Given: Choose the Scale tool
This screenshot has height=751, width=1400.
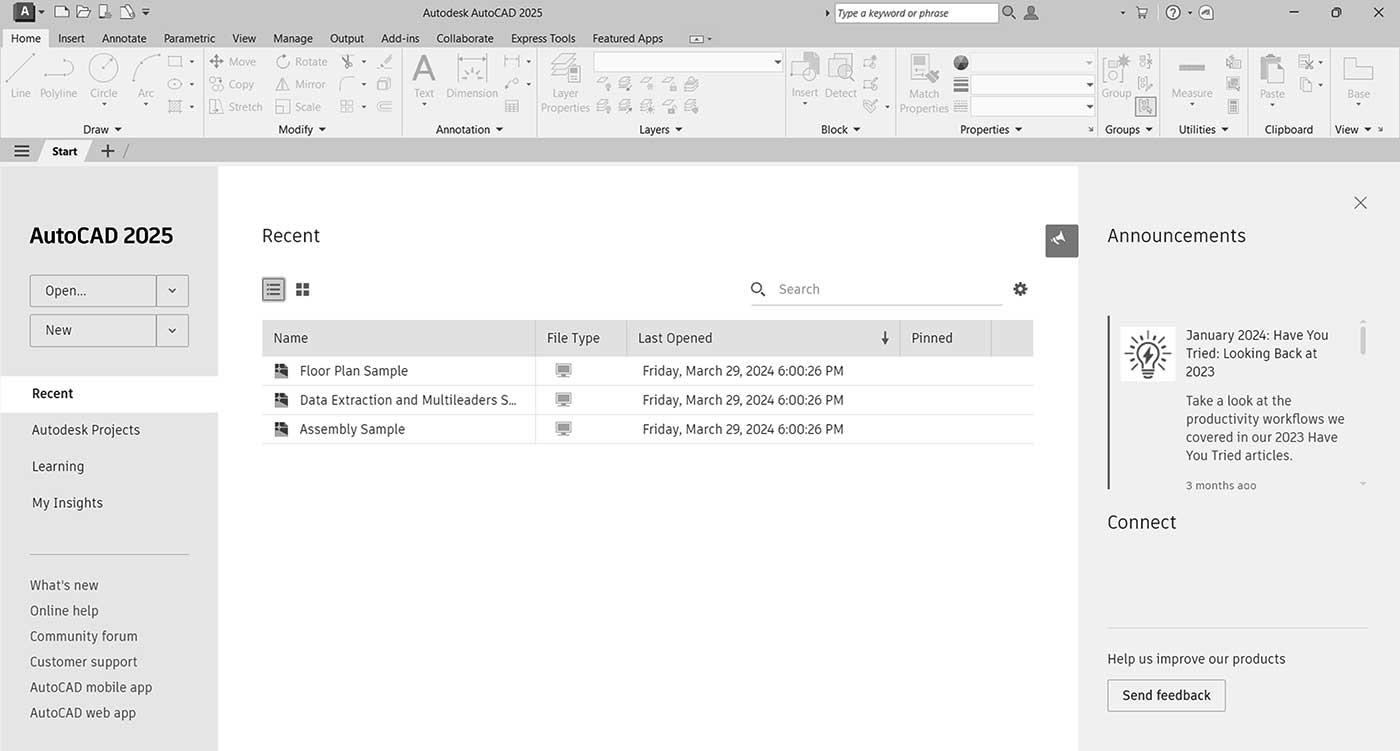Looking at the screenshot, I should (x=299, y=107).
